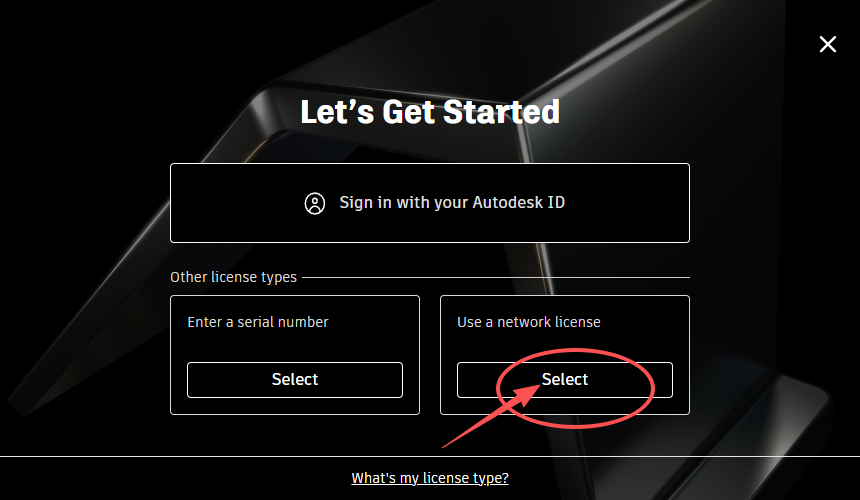Click the Use a network license label

[x=529, y=322]
